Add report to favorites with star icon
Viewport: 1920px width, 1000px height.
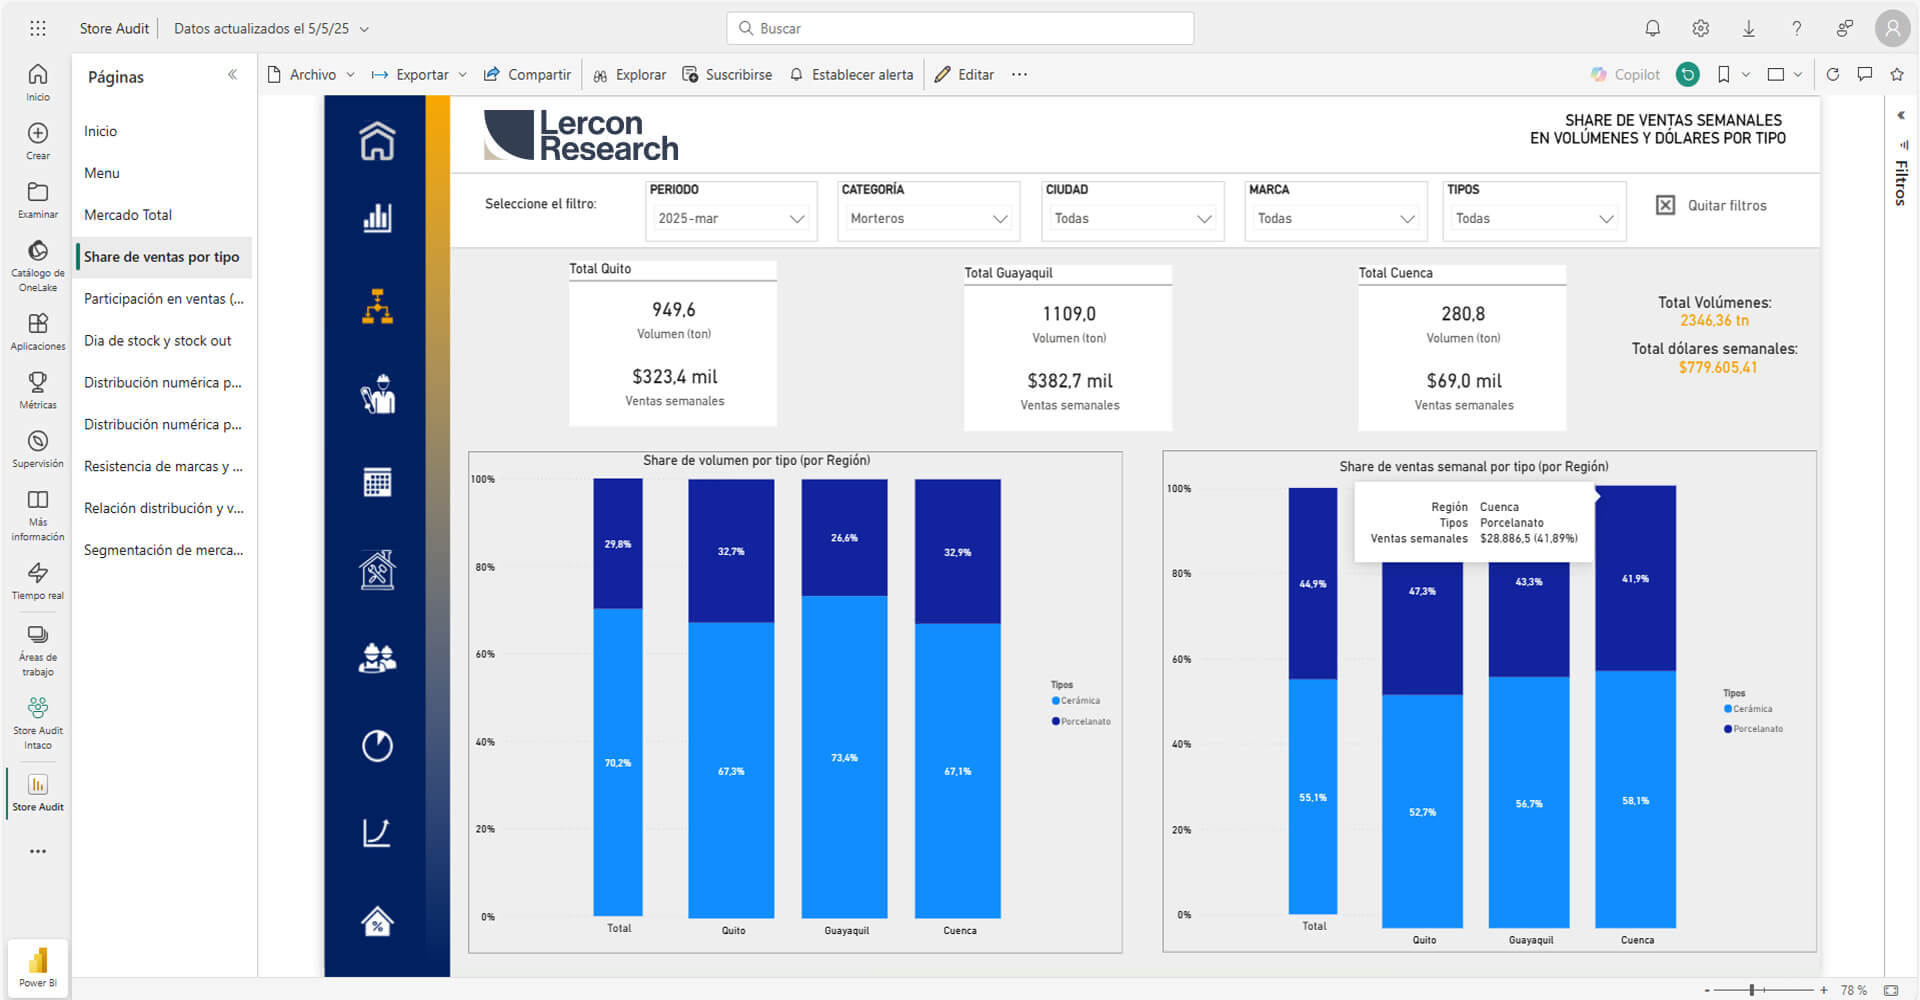1896,74
